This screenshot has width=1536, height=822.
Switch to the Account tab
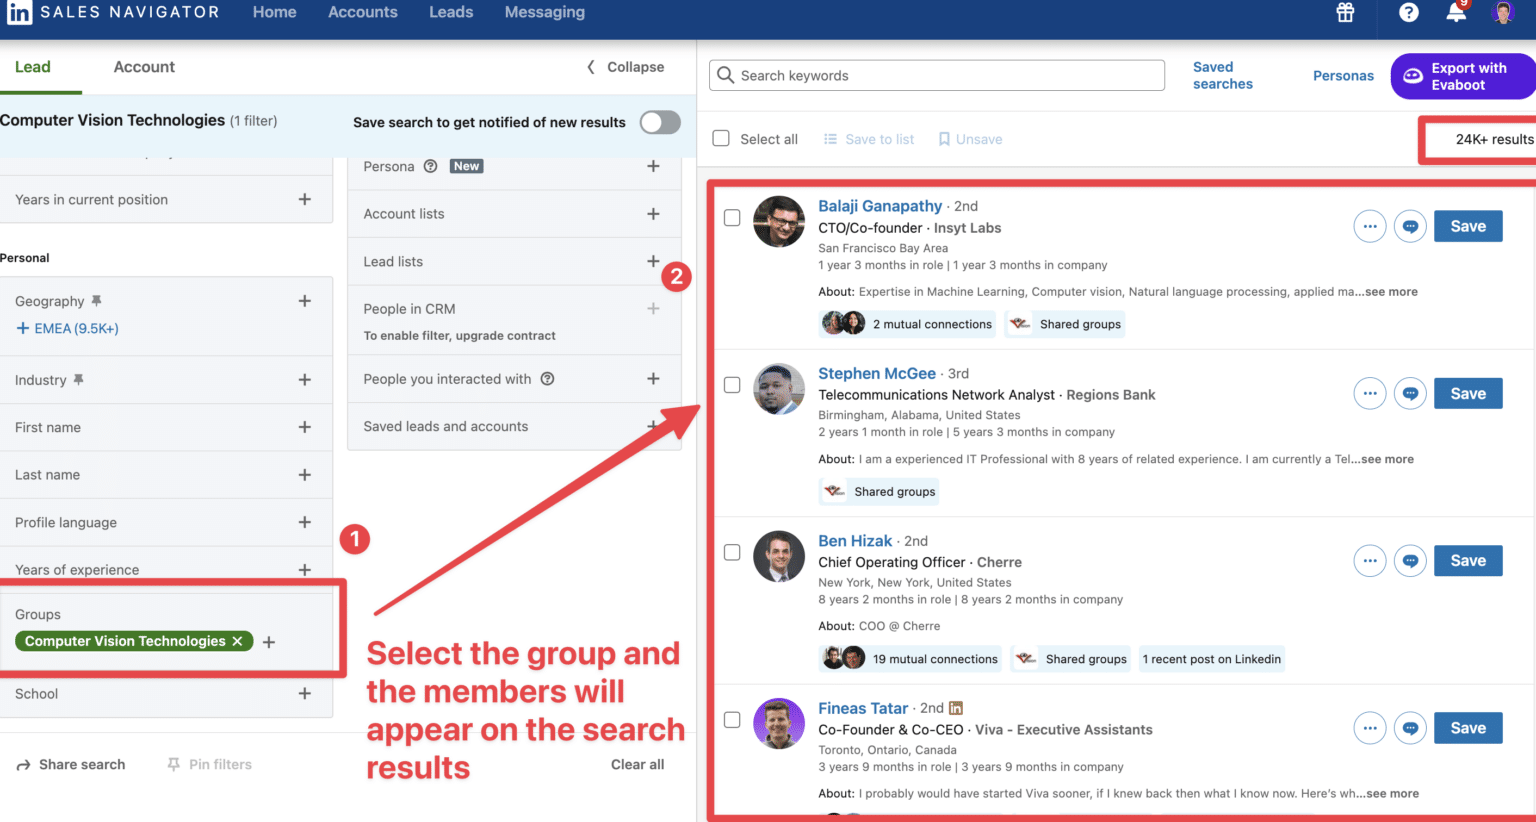point(143,66)
